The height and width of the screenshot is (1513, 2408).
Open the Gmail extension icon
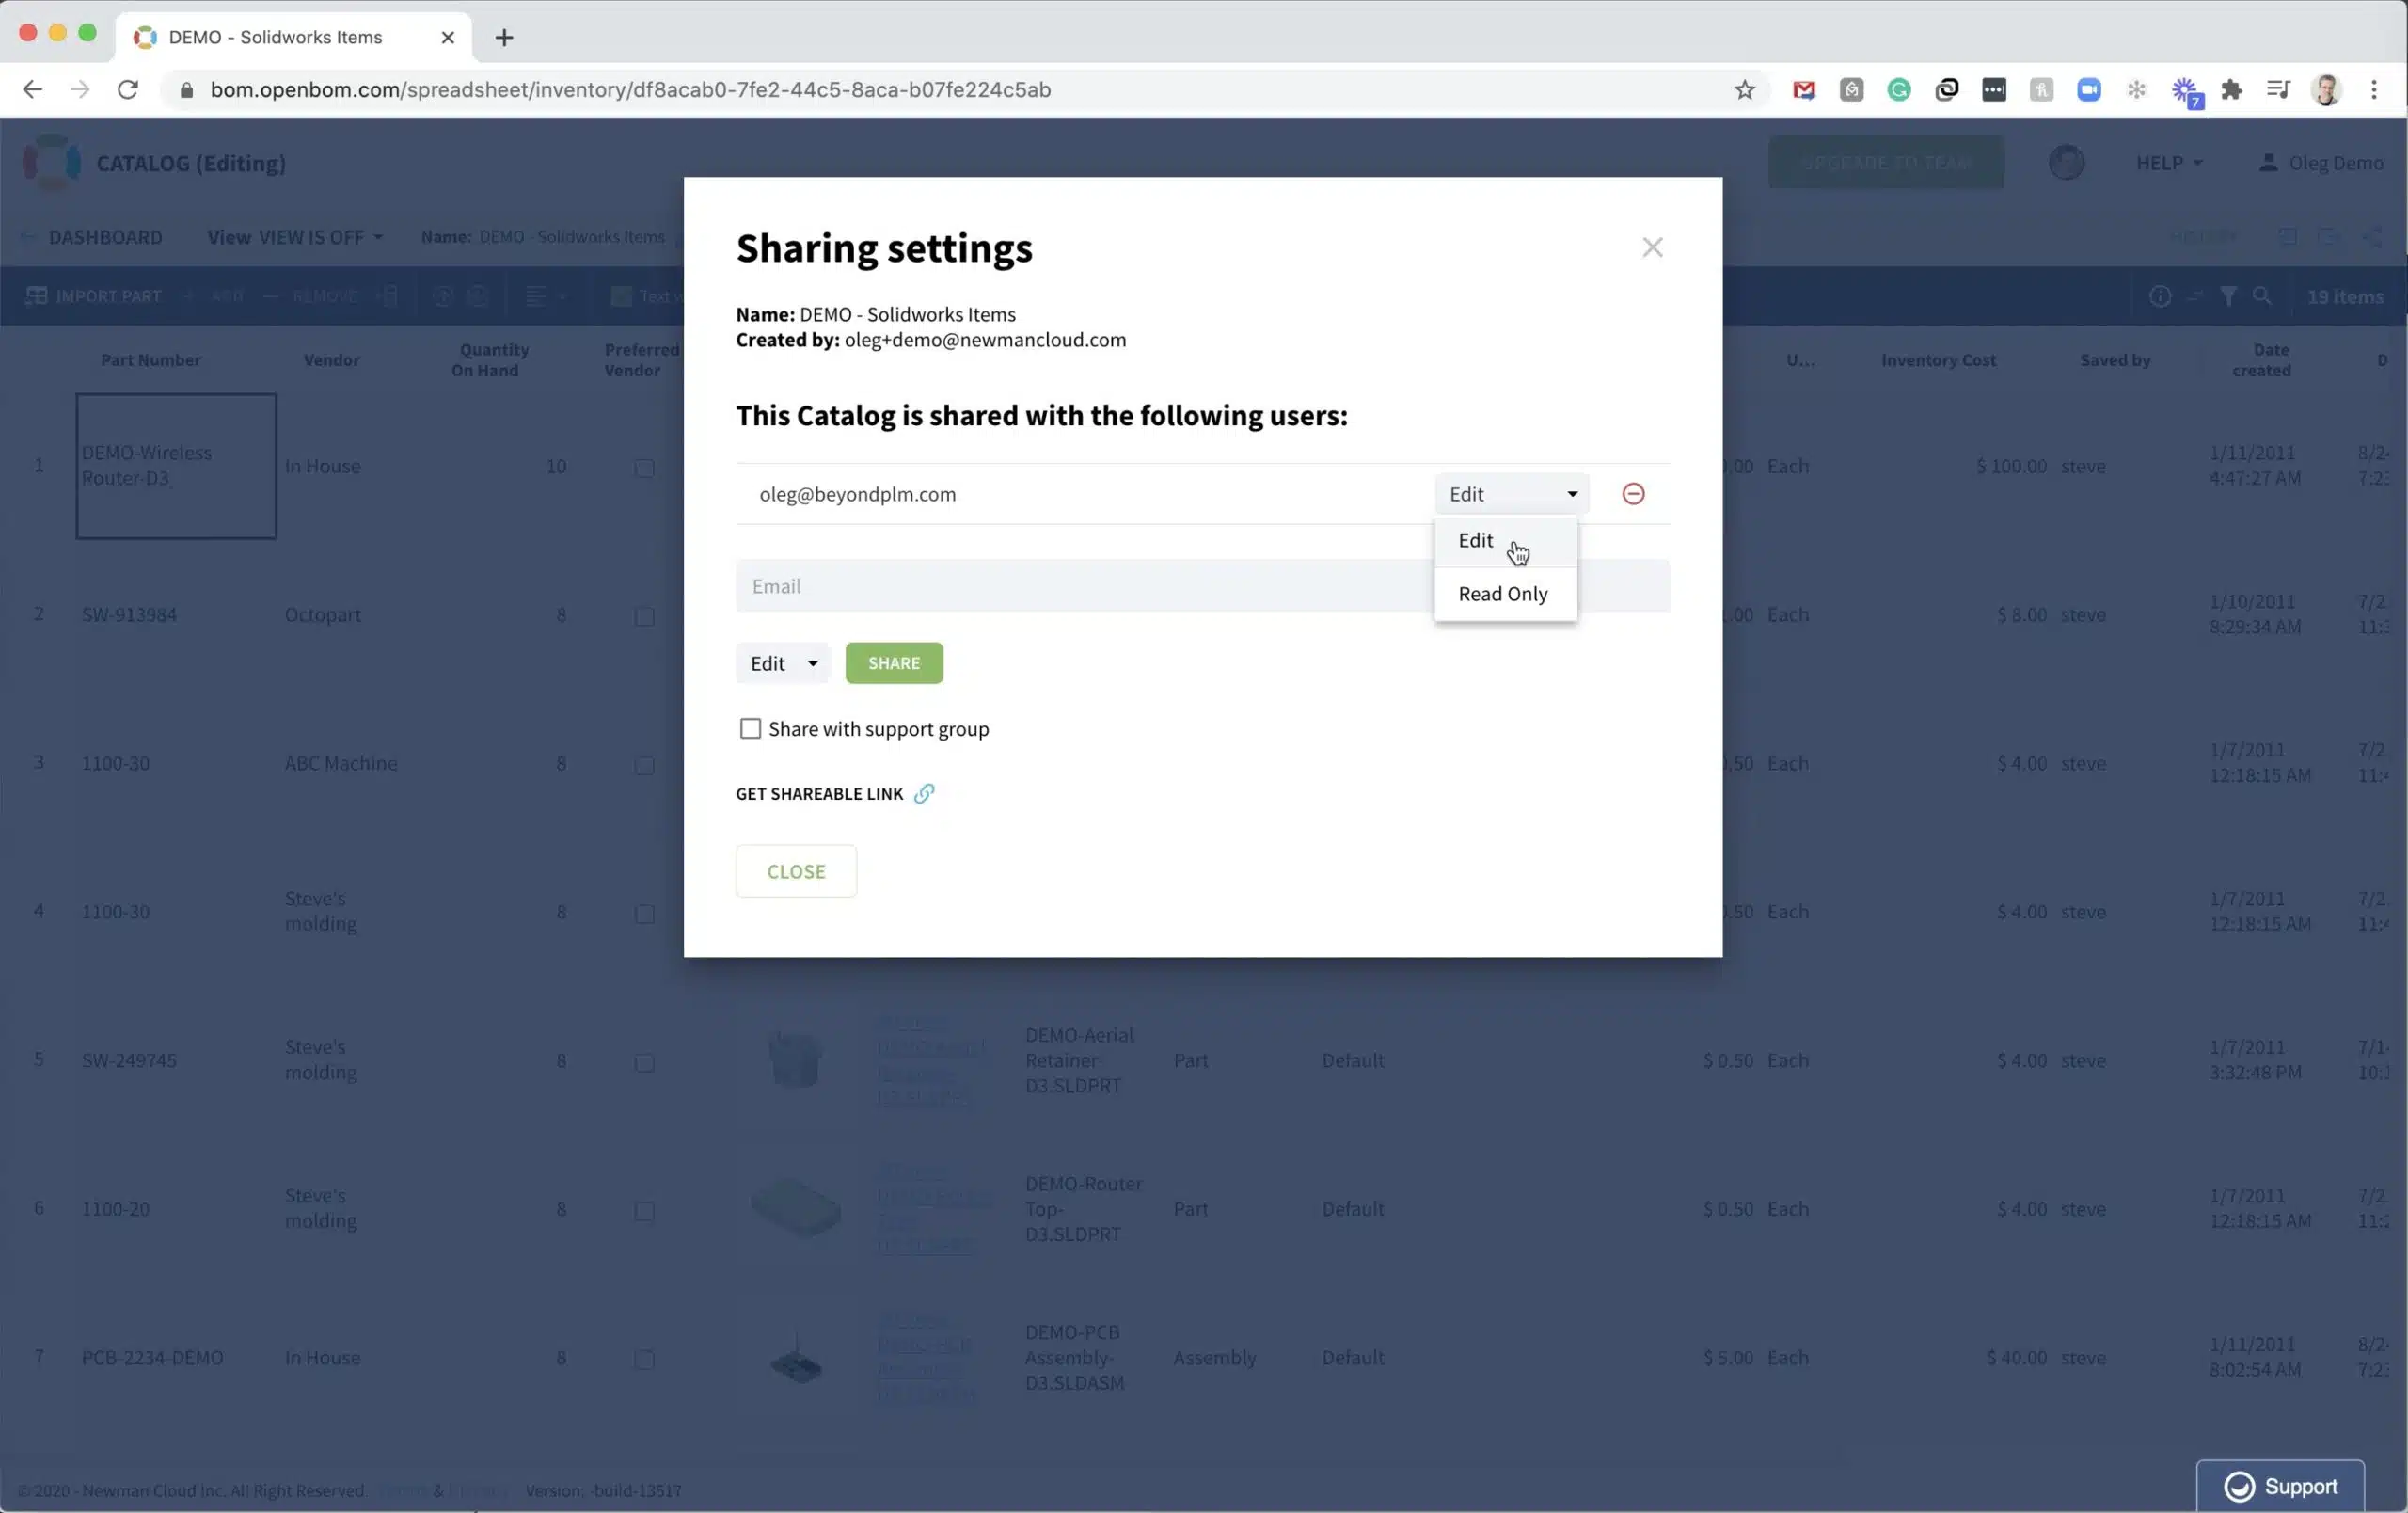coord(1804,90)
